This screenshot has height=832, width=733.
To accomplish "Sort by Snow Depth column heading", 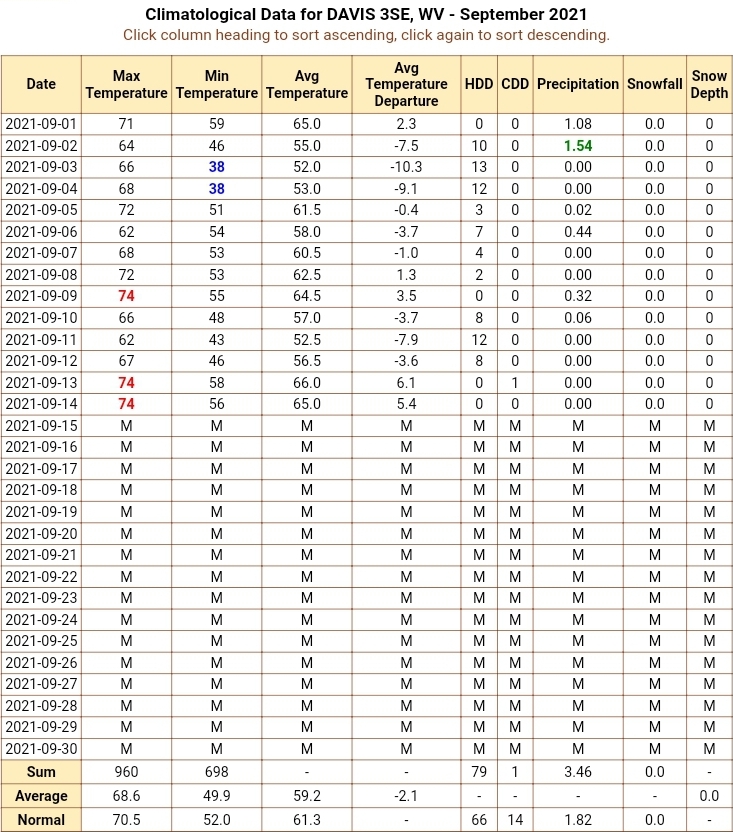I will (709, 84).
